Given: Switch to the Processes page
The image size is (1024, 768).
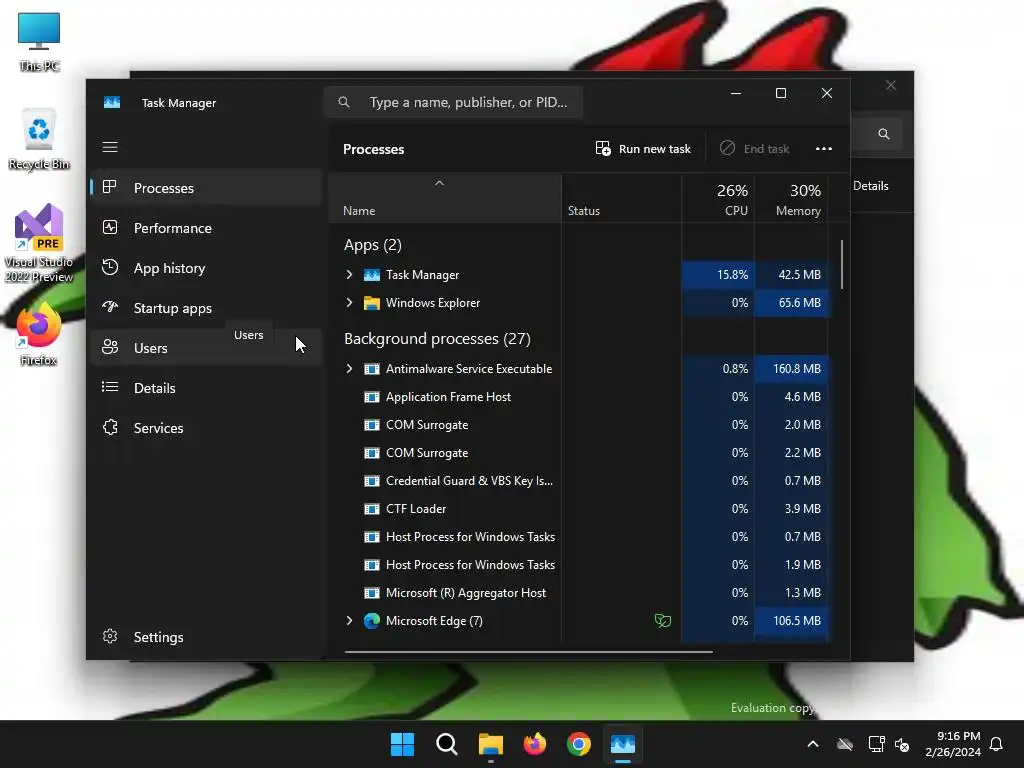Looking at the screenshot, I should (x=206, y=187).
